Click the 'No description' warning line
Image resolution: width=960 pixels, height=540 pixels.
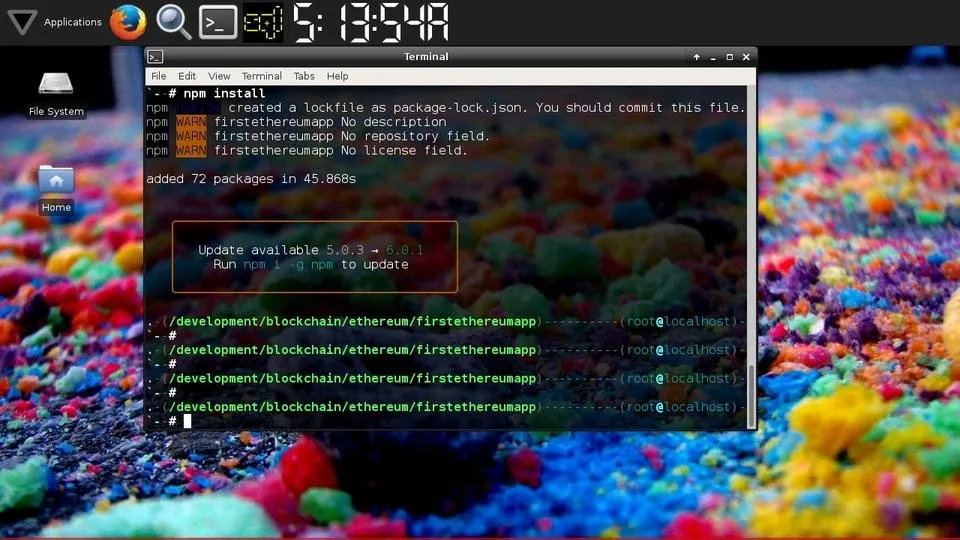click(x=296, y=122)
